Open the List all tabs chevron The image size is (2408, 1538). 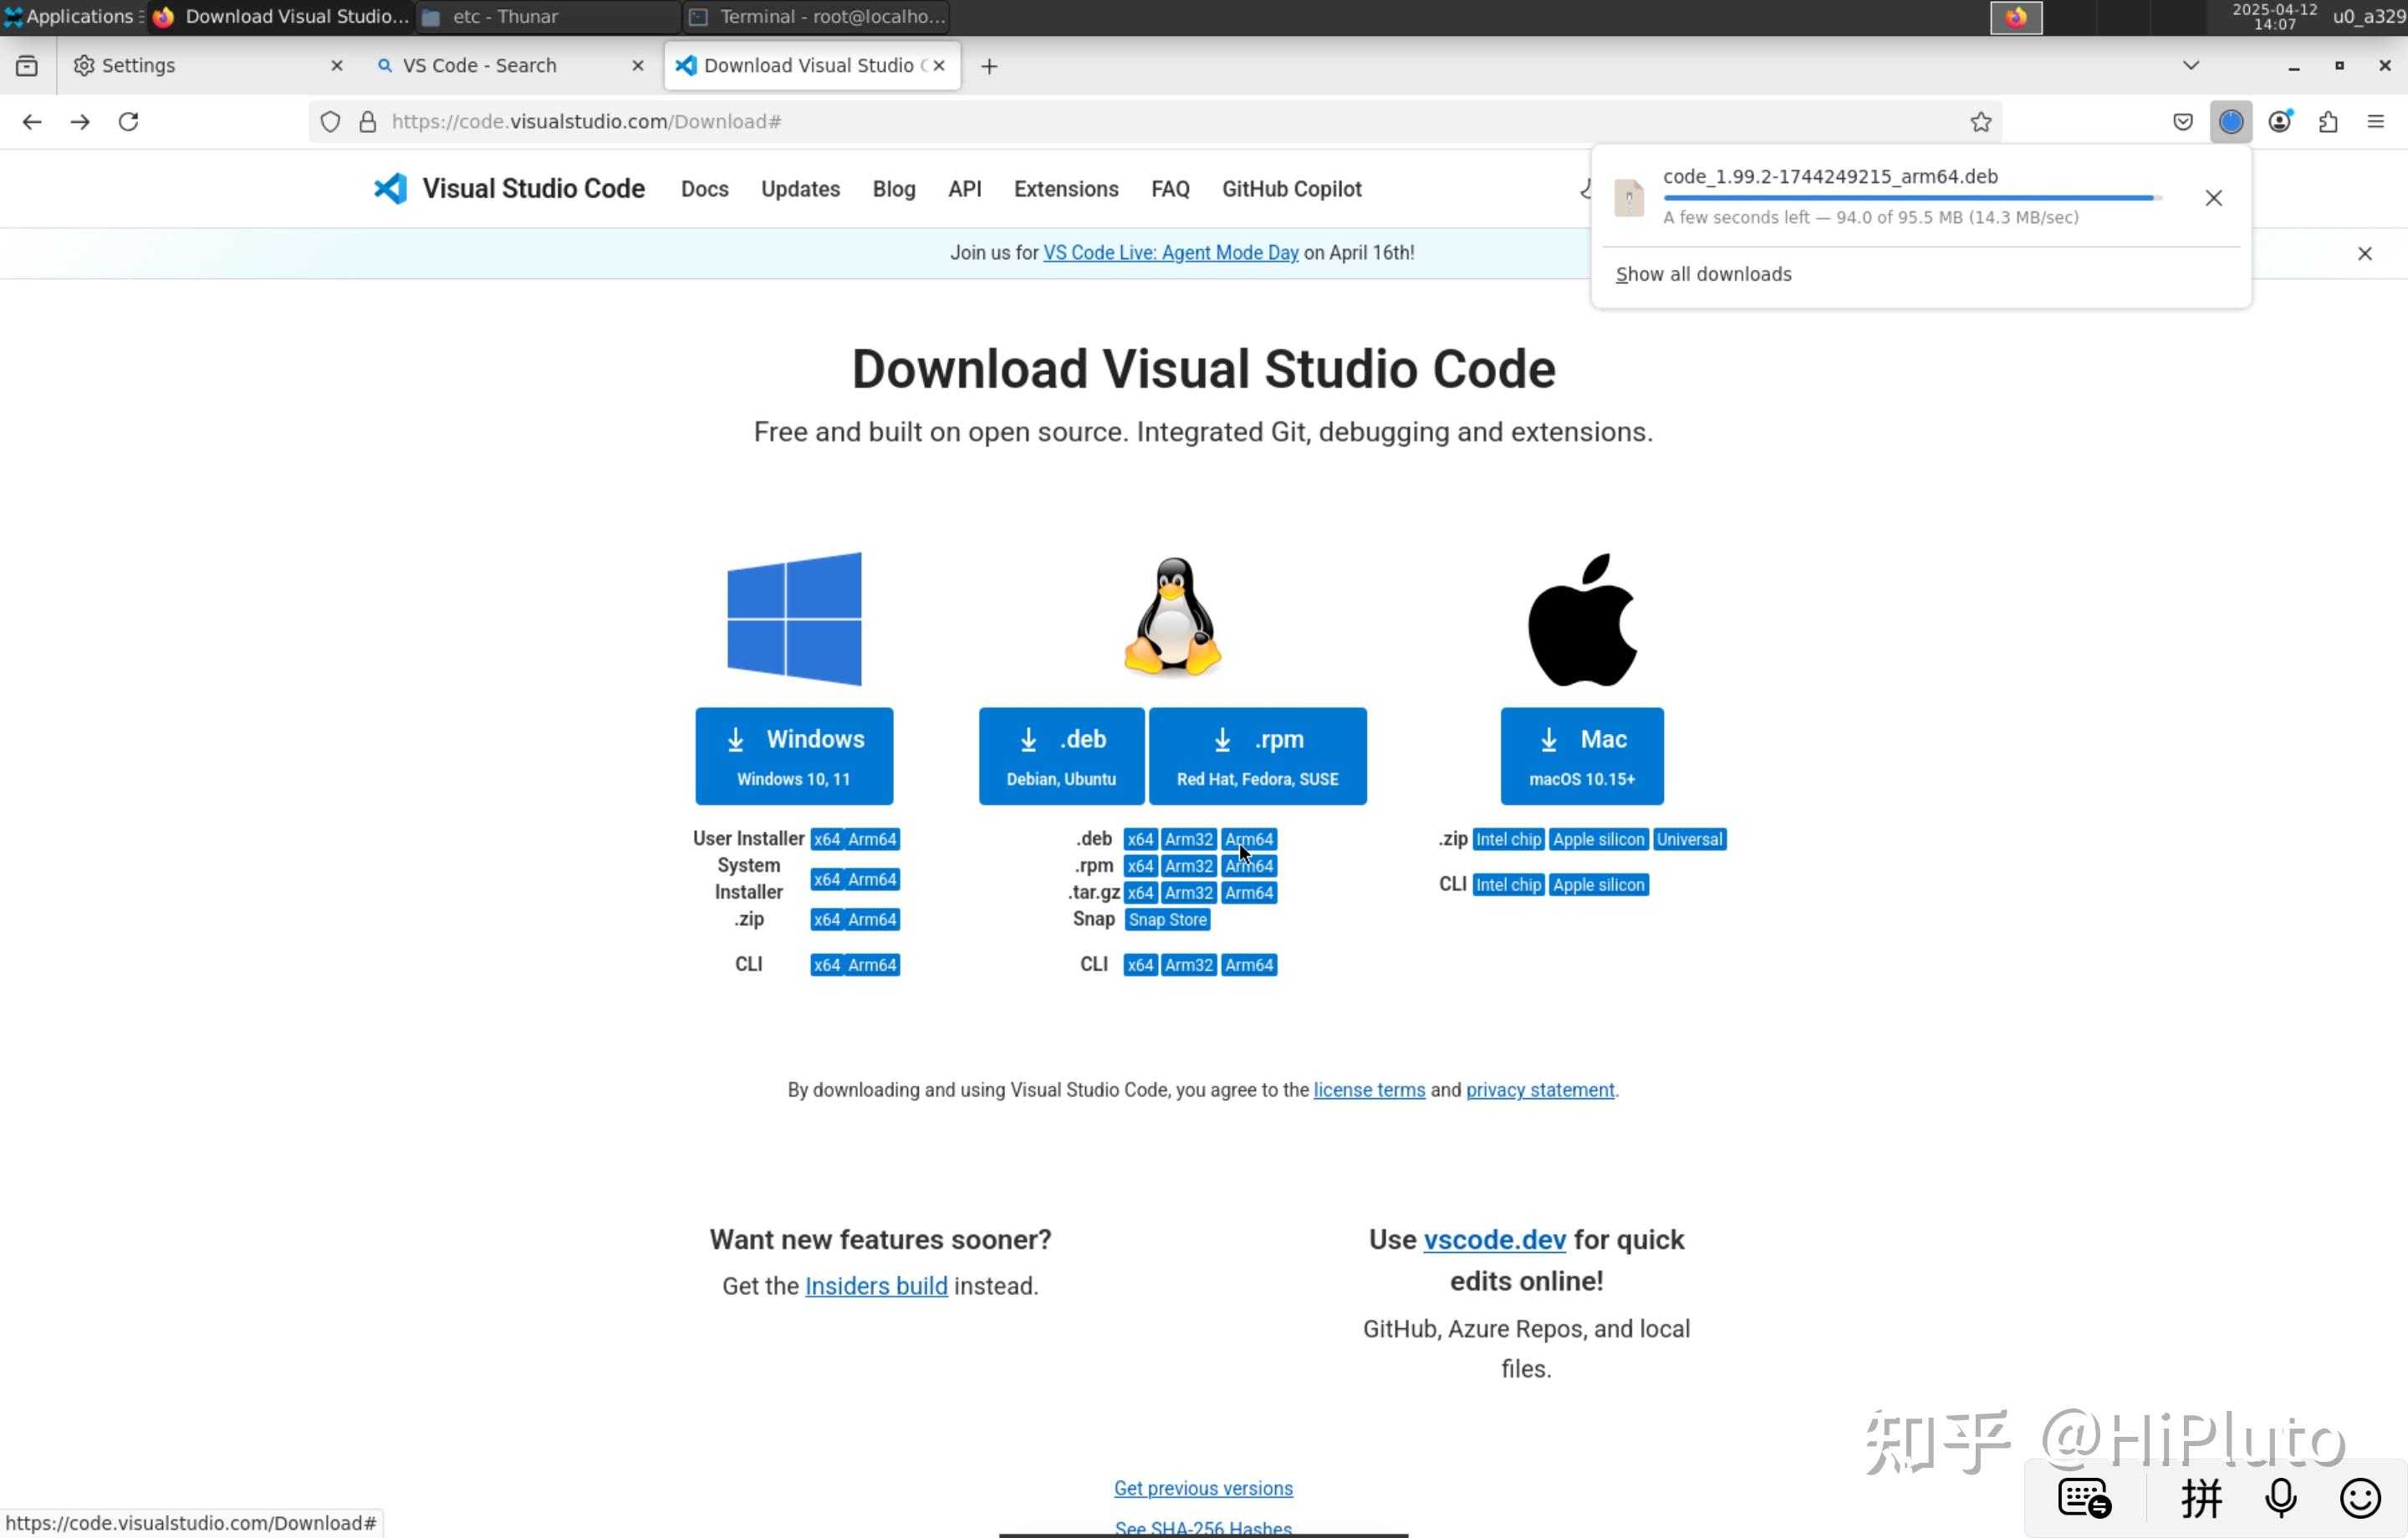pyautogui.click(x=2190, y=65)
